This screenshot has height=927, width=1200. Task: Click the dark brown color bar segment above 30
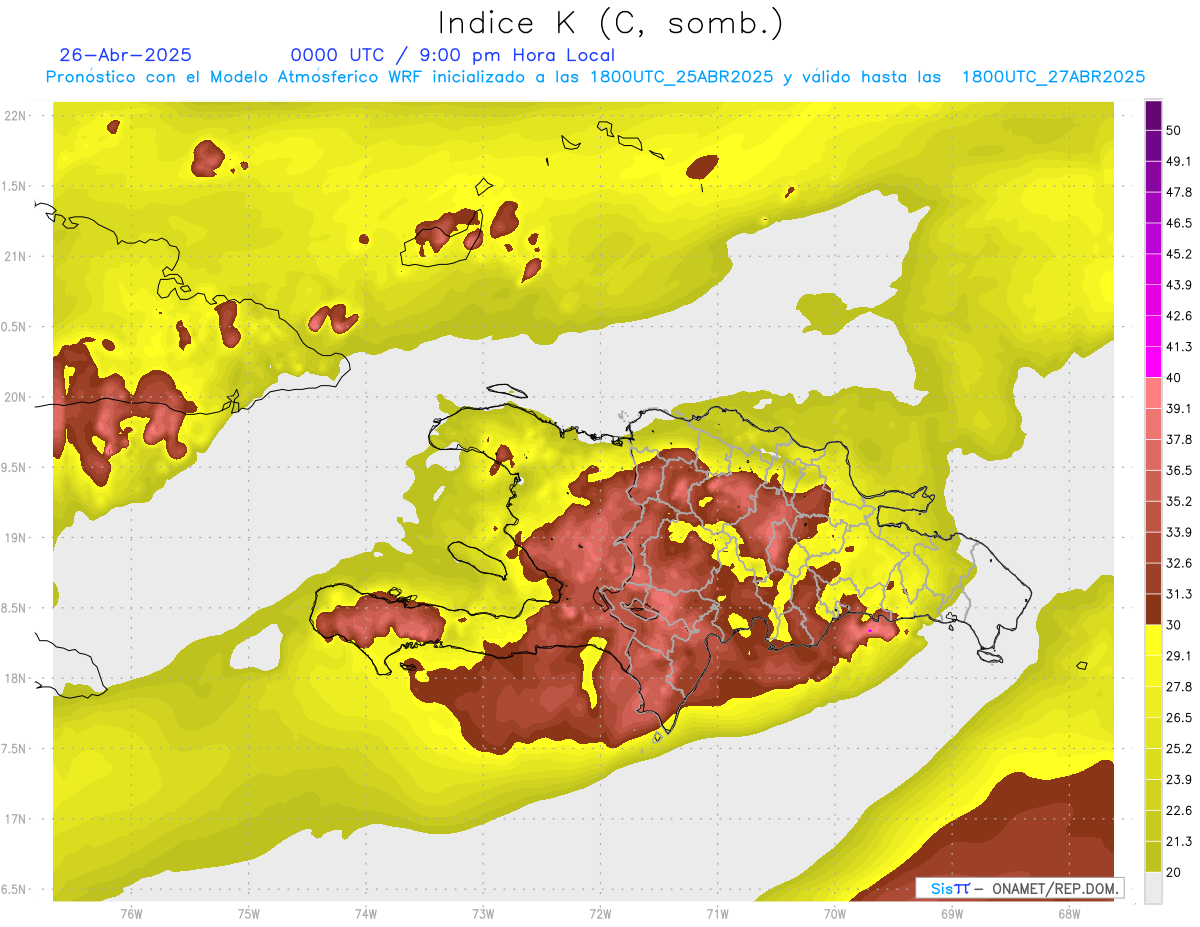(x=1153, y=609)
